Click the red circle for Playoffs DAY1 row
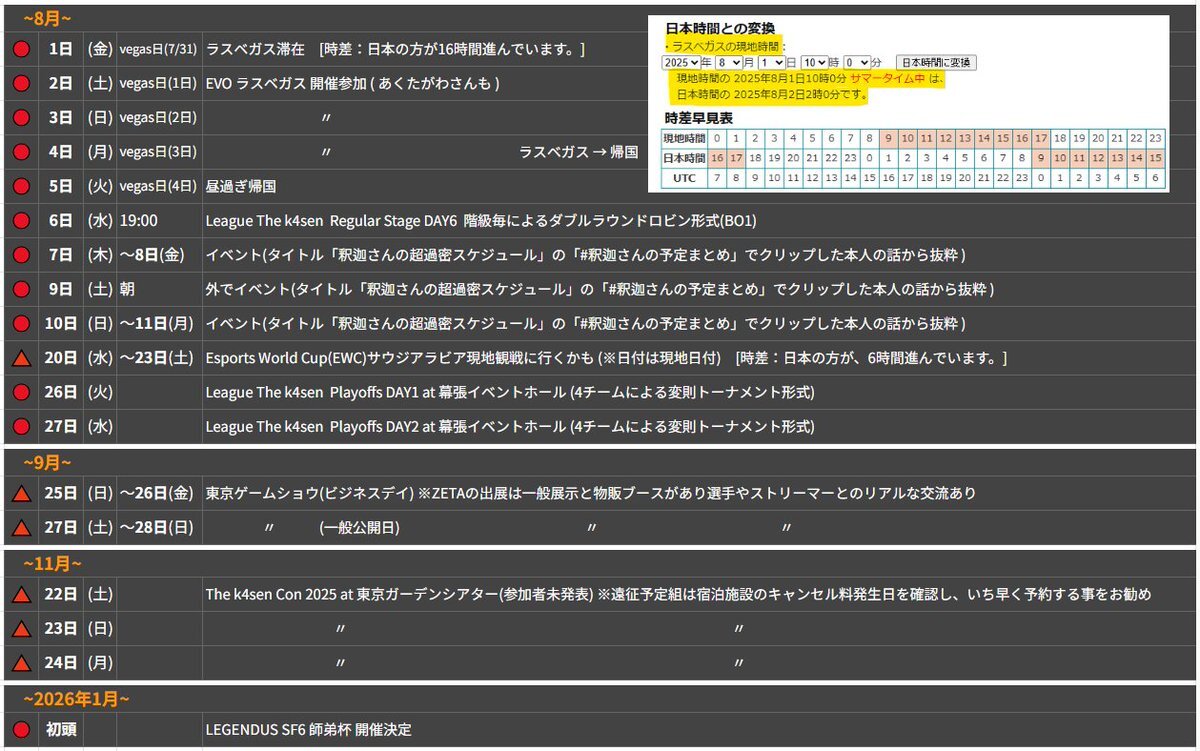The image size is (1200, 751). [21, 392]
